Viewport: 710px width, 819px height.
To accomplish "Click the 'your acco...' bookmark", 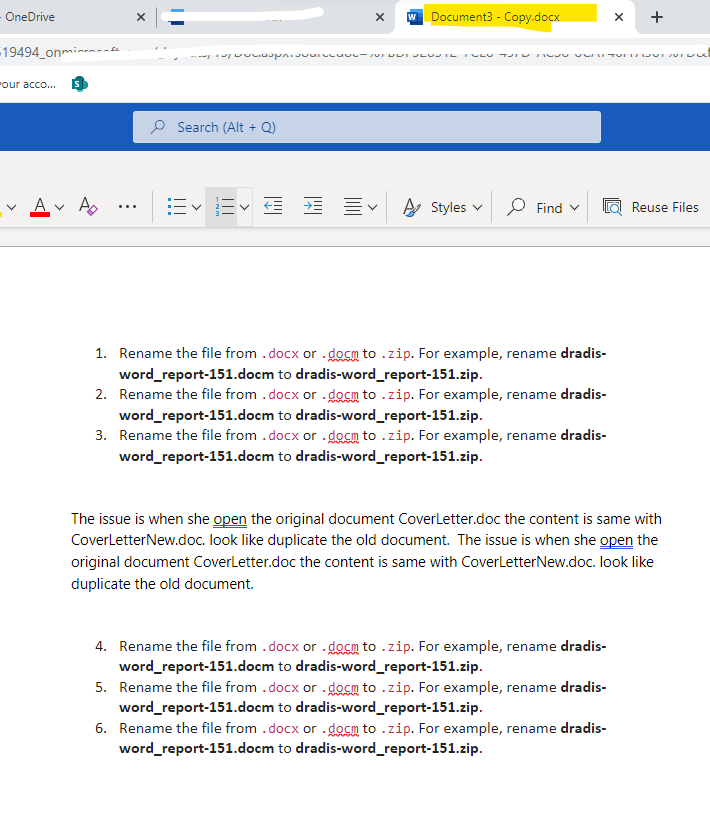I will pyautogui.click(x=27, y=84).
